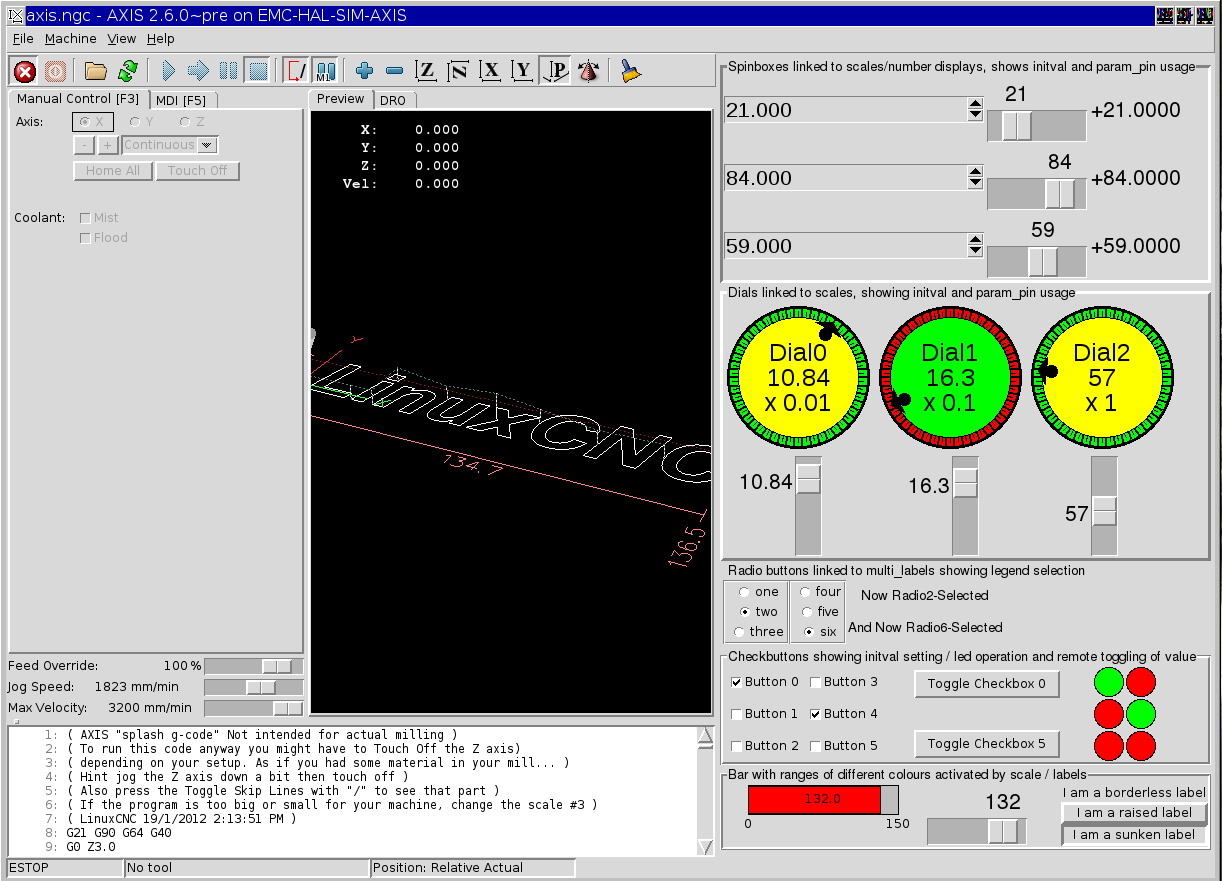This screenshot has height=881, width=1222.
Task: Click the Home All button
Action: 113,171
